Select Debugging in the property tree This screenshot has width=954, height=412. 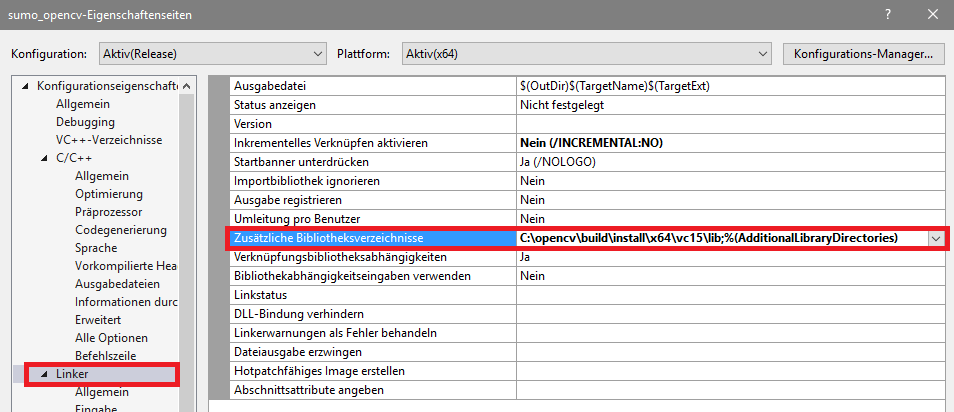pos(85,122)
